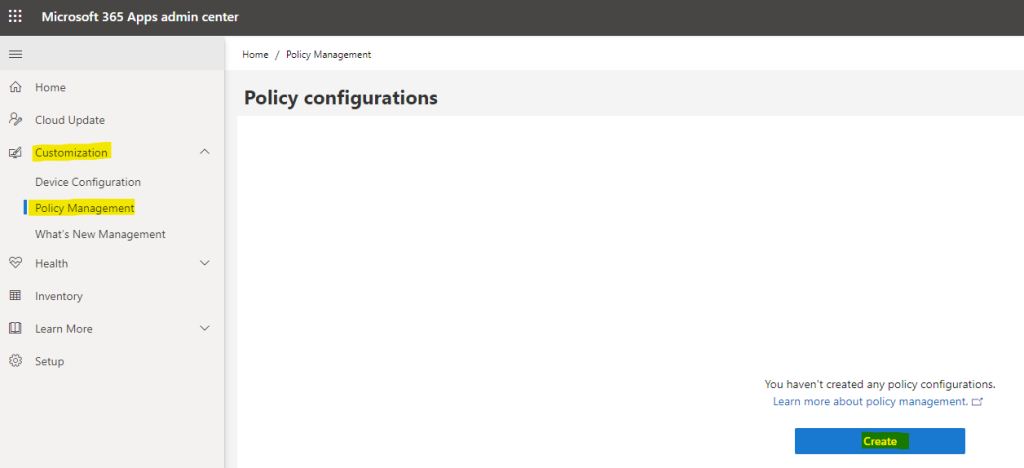
Task: Open the app launcher waffle icon
Action: tap(15, 16)
